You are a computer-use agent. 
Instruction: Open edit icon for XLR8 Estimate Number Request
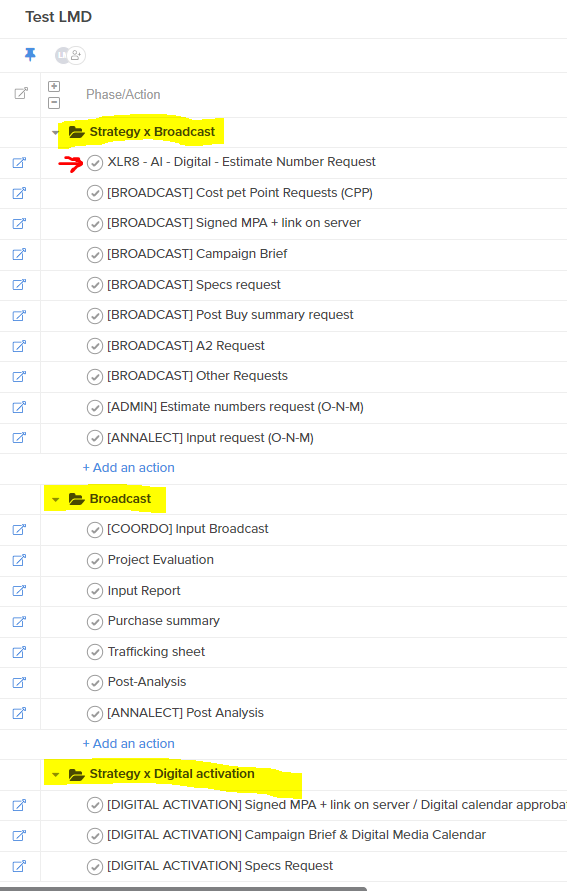(x=19, y=163)
